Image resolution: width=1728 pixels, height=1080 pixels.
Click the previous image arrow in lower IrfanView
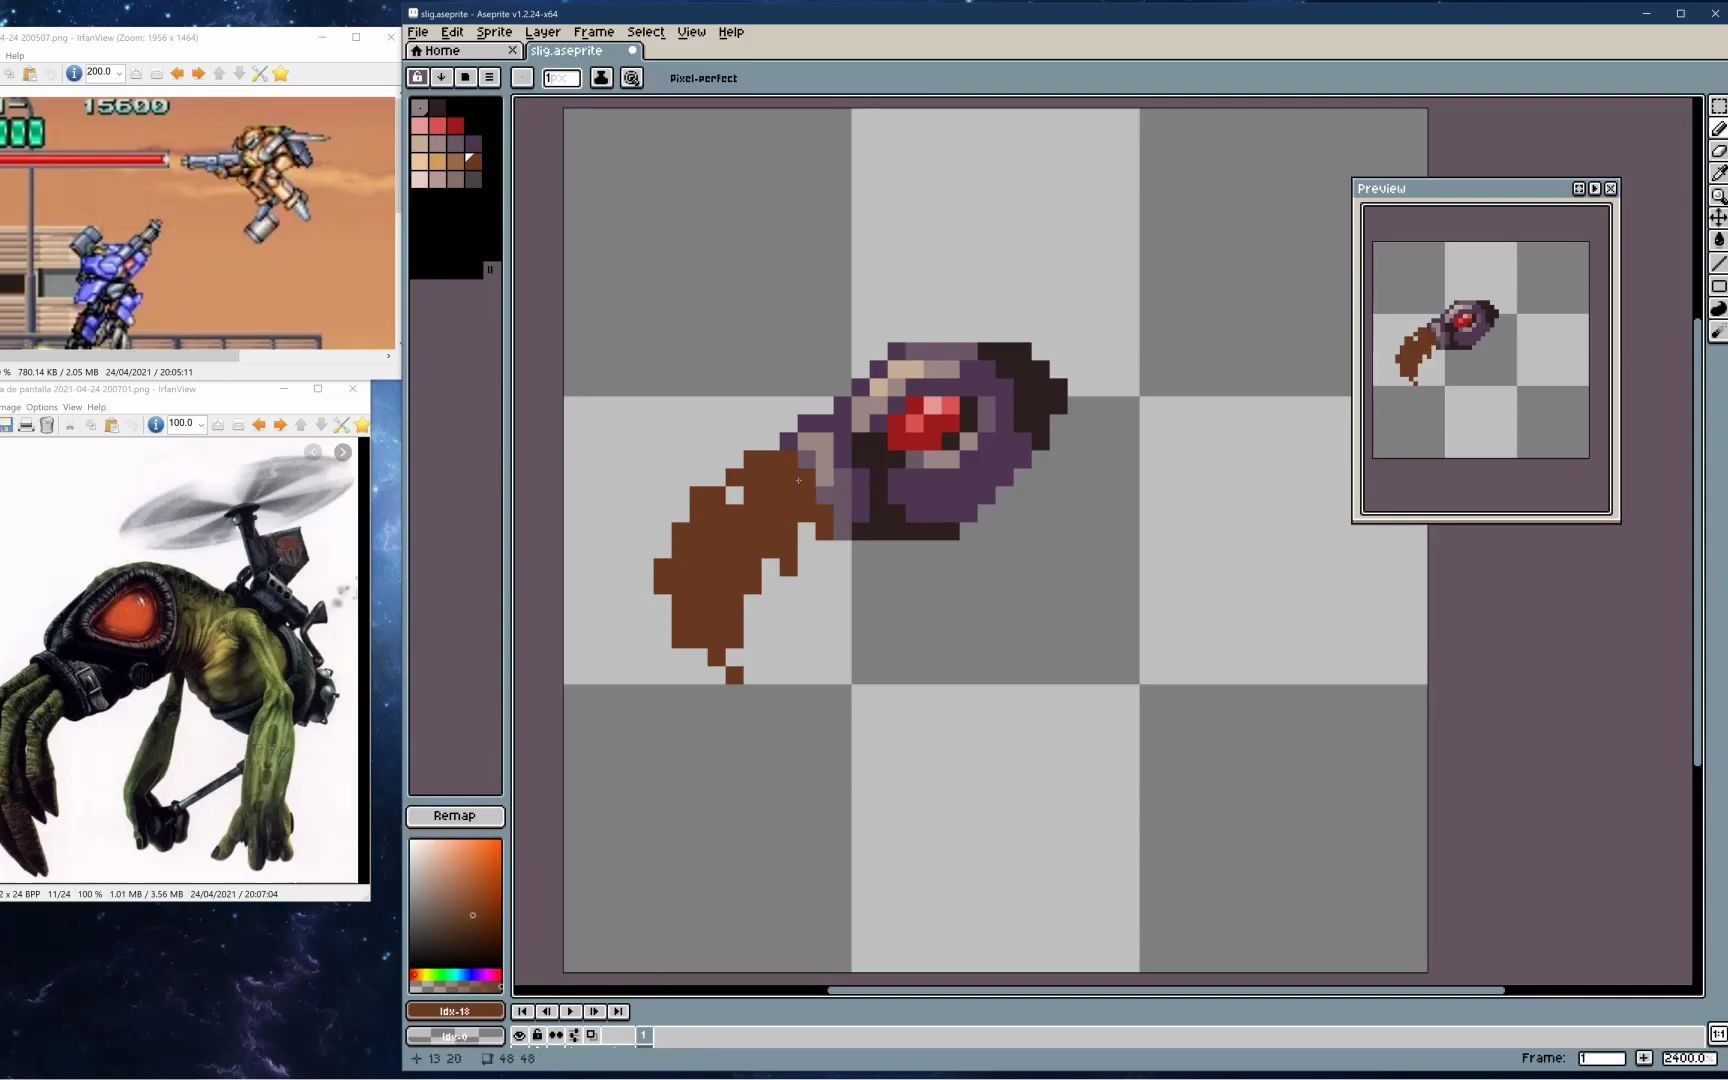point(259,425)
